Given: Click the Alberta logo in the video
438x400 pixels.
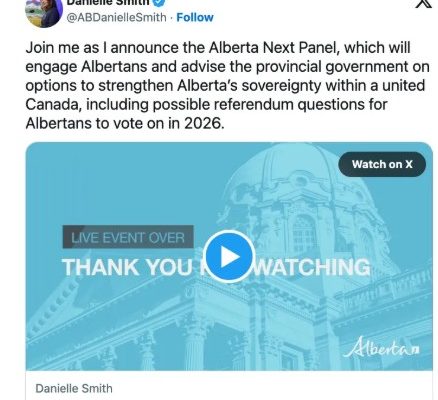Looking at the screenshot, I should coord(381,348).
